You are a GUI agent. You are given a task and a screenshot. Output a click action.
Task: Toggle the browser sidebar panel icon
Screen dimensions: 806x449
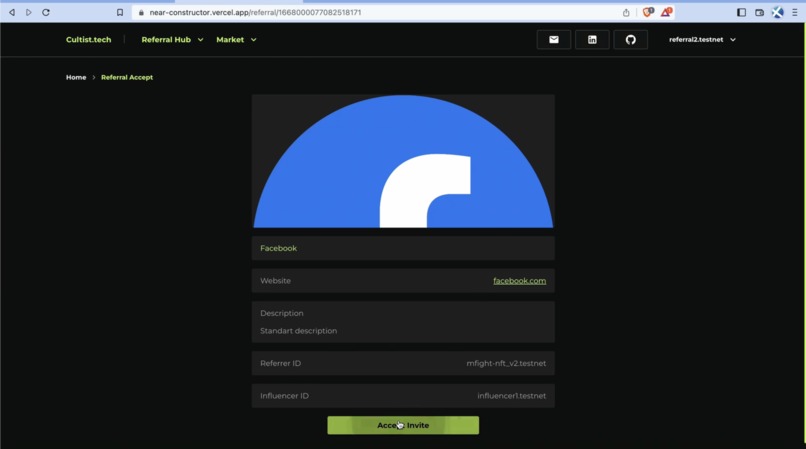tap(741, 12)
